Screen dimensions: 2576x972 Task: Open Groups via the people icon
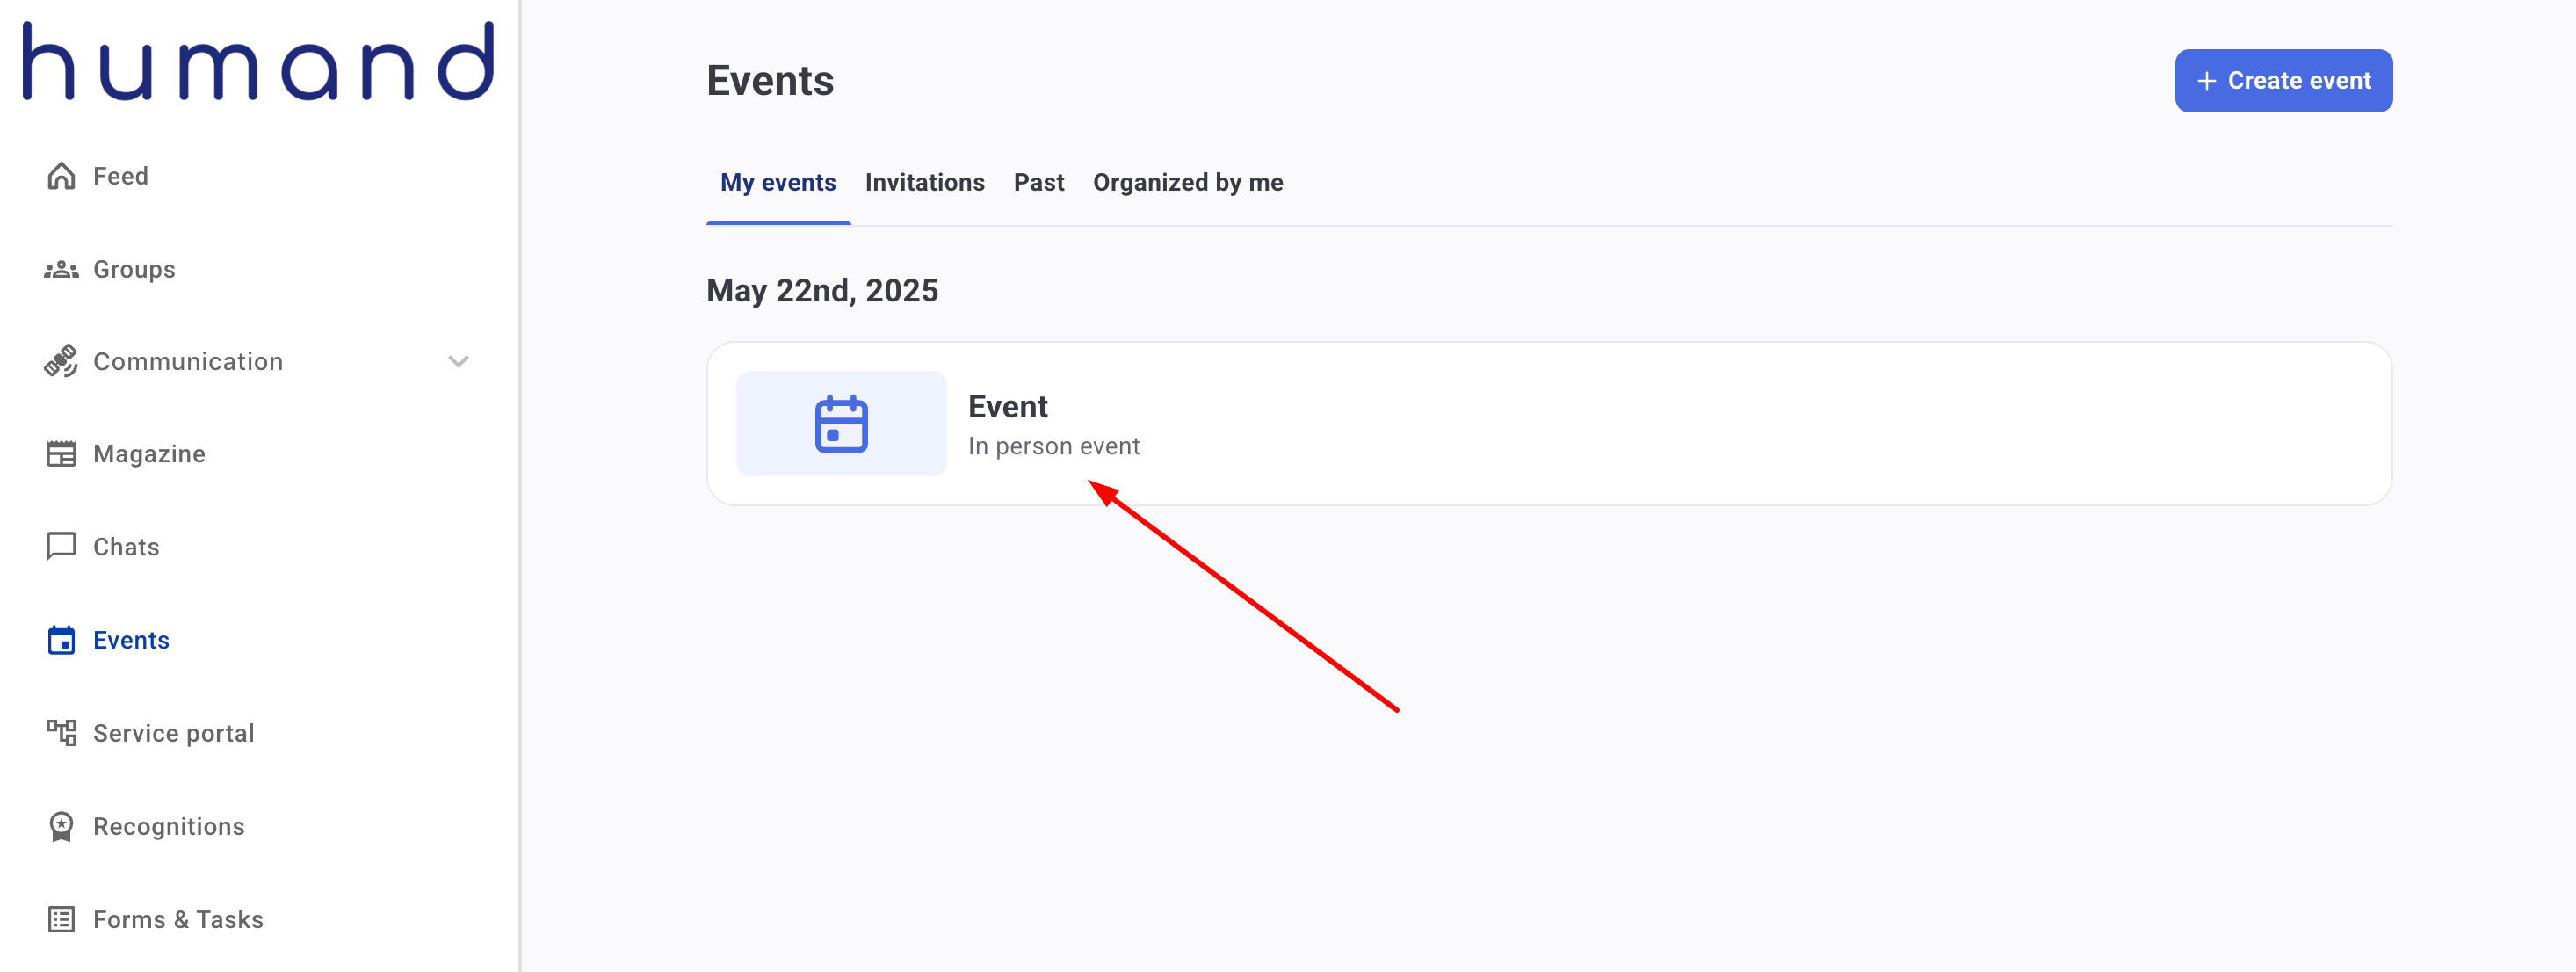coord(61,269)
